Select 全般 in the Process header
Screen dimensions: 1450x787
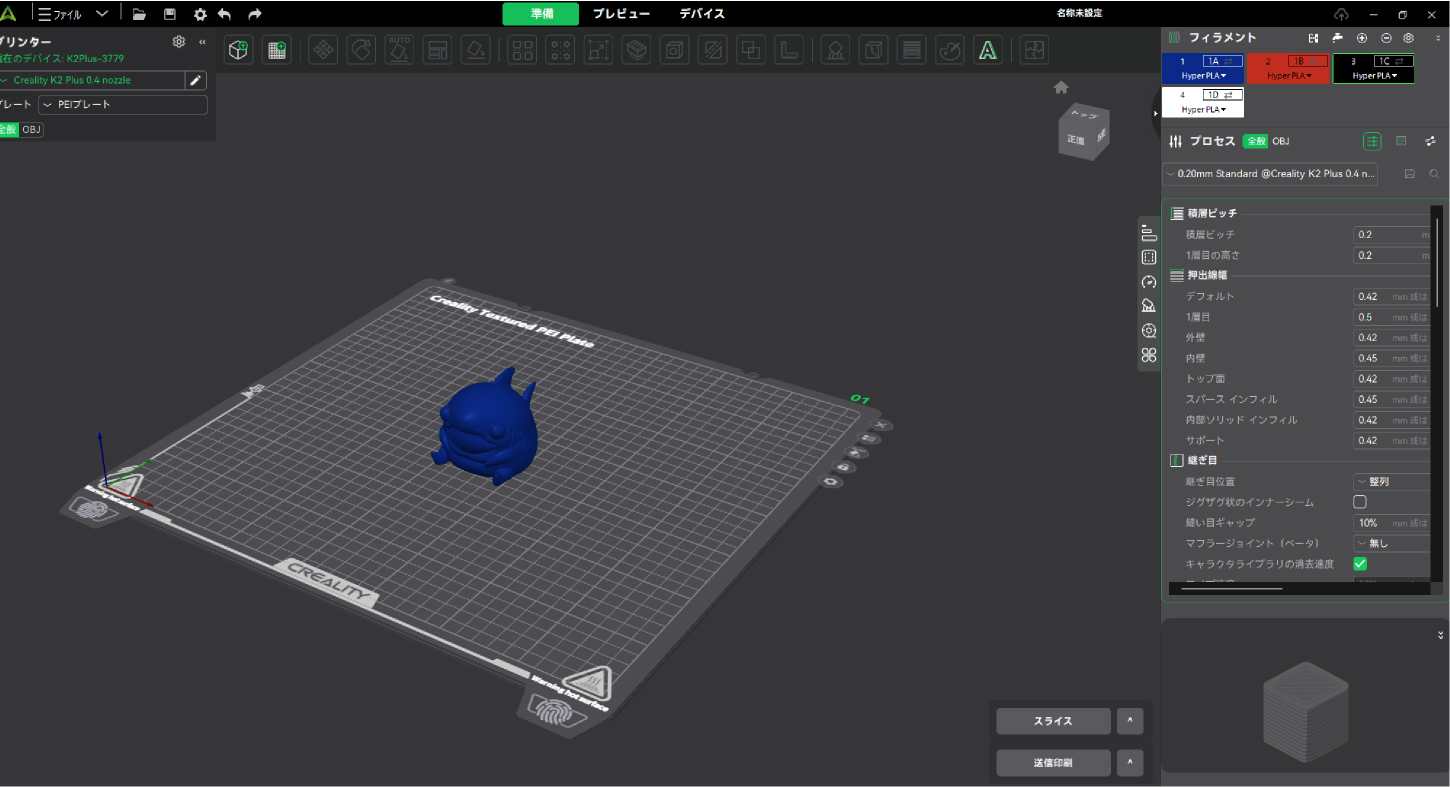point(1256,142)
